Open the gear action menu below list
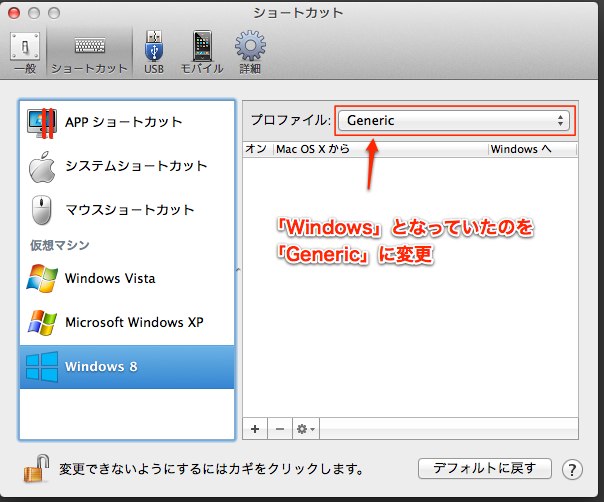The image size is (604, 502). pos(306,429)
